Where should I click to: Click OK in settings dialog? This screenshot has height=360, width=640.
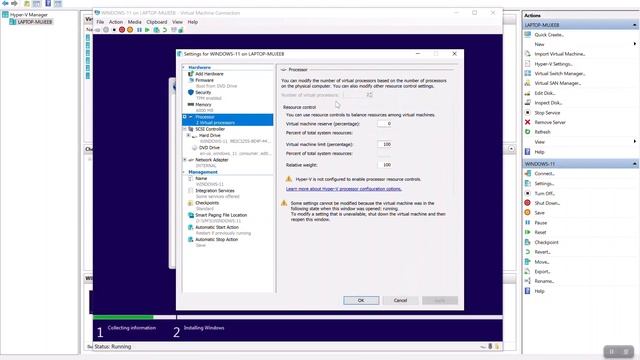click(x=361, y=300)
